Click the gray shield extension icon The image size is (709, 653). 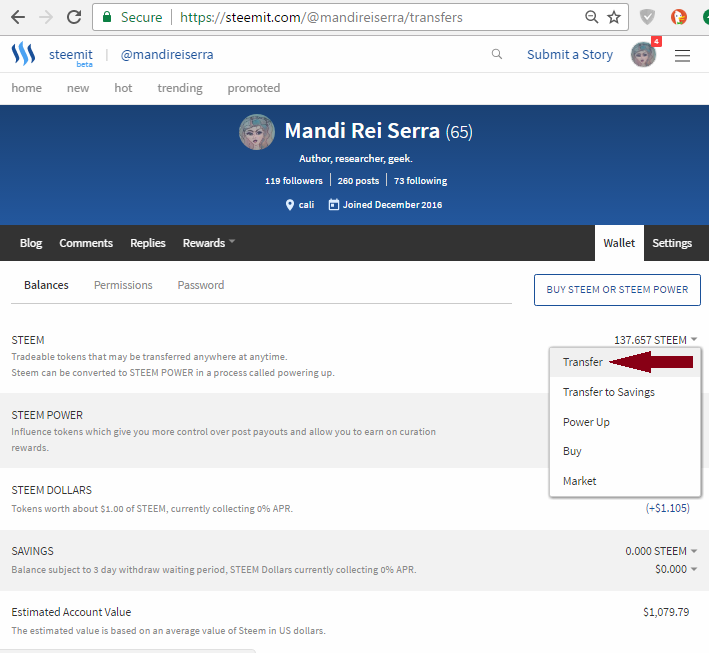click(647, 17)
